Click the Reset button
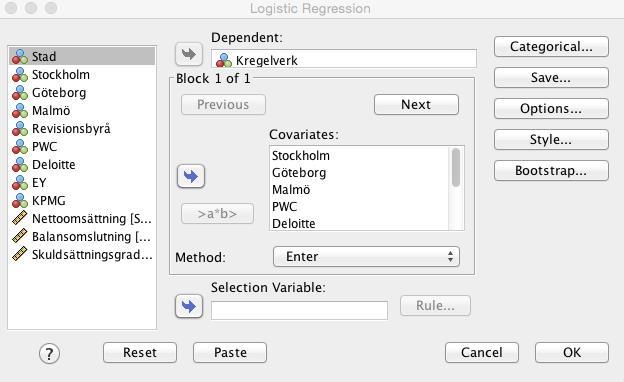Image resolution: width=624 pixels, height=382 pixels. (140, 353)
